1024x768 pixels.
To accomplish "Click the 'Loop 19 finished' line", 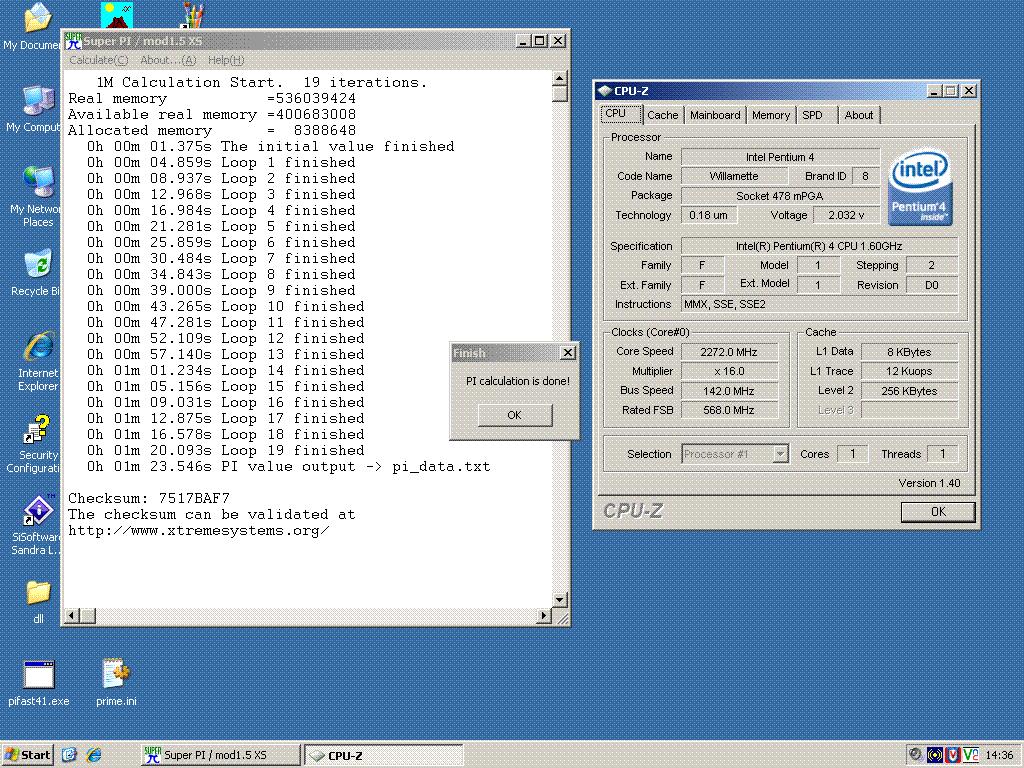I will click(x=225, y=451).
